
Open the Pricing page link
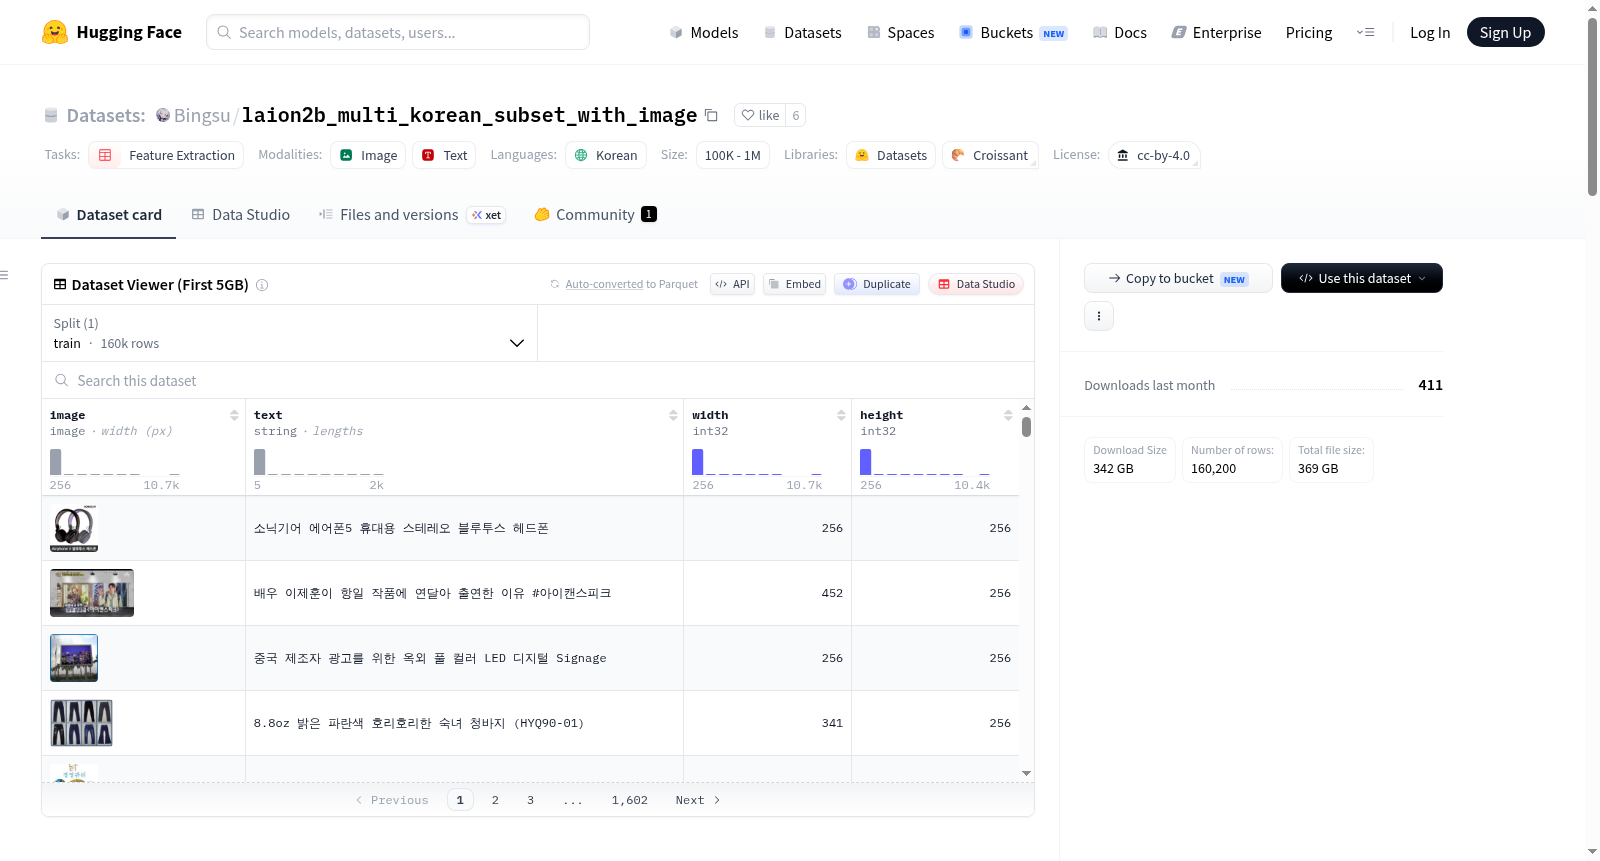click(1309, 32)
